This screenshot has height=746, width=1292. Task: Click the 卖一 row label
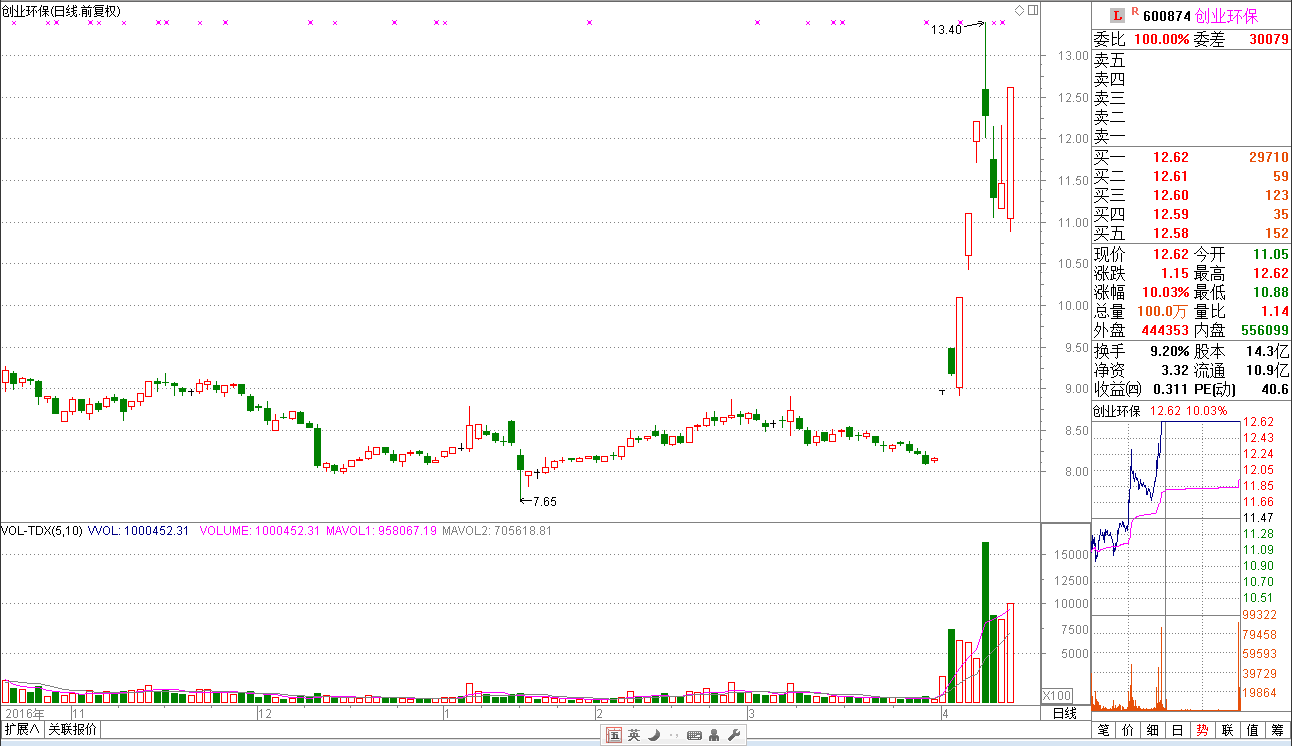click(1110, 136)
